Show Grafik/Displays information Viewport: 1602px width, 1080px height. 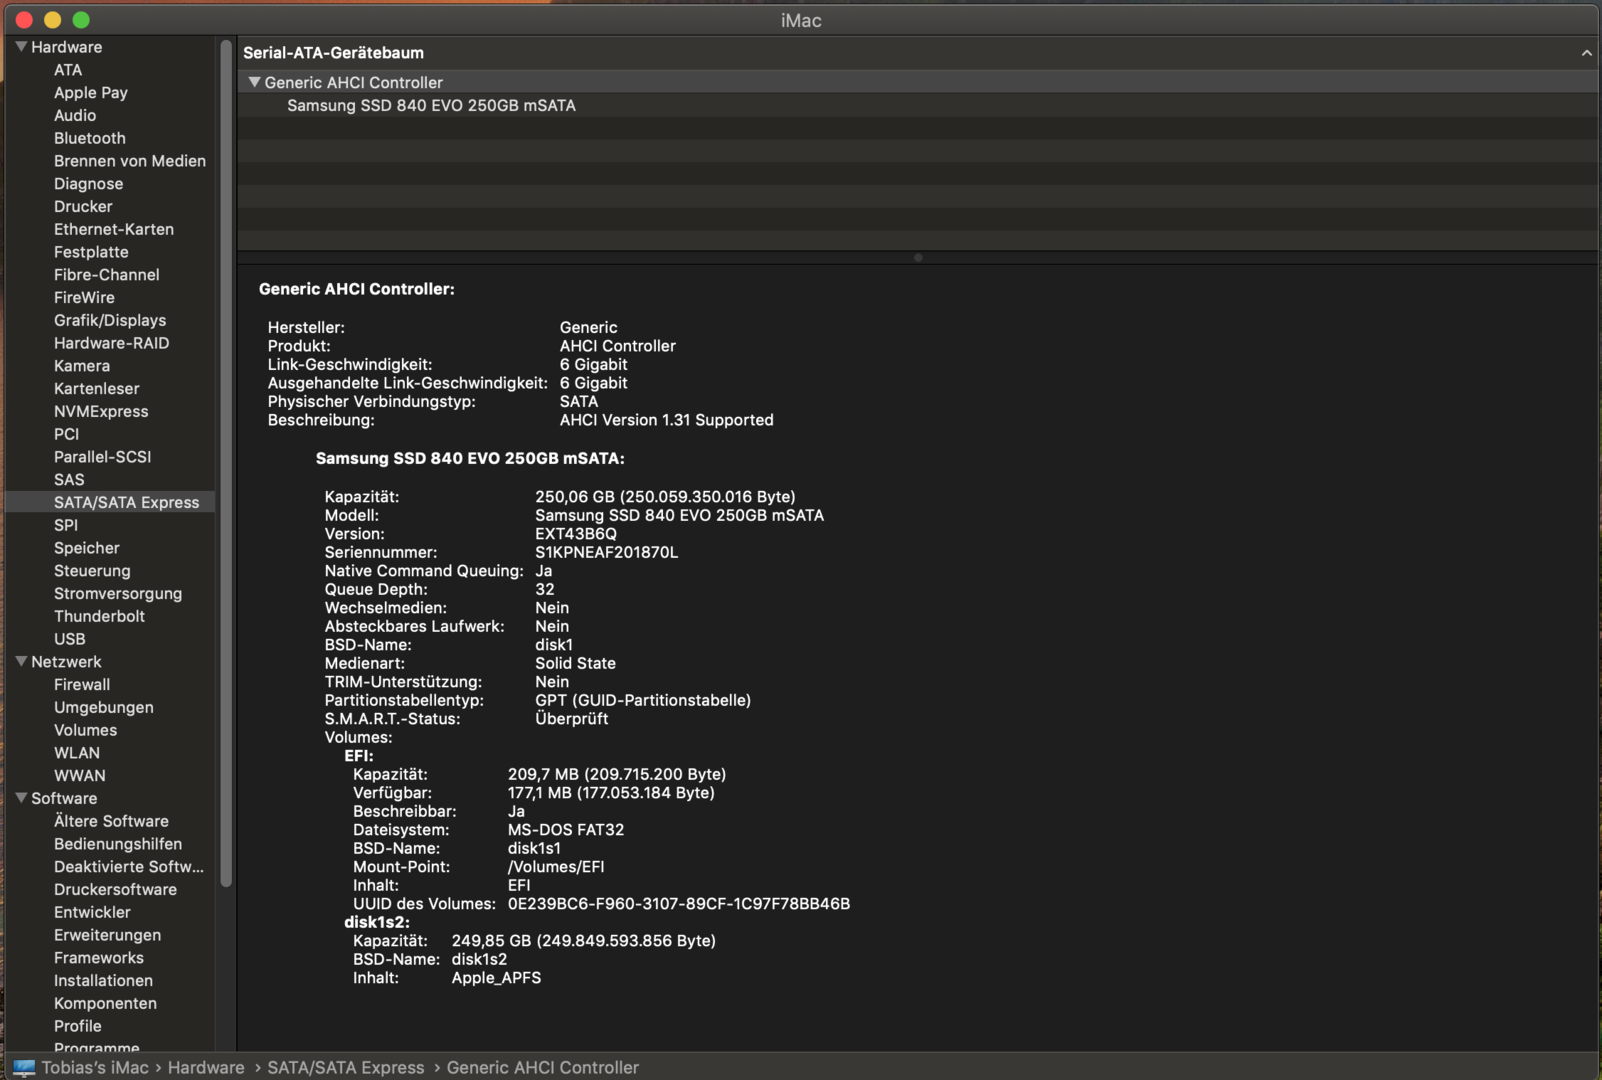(x=110, y=320)
